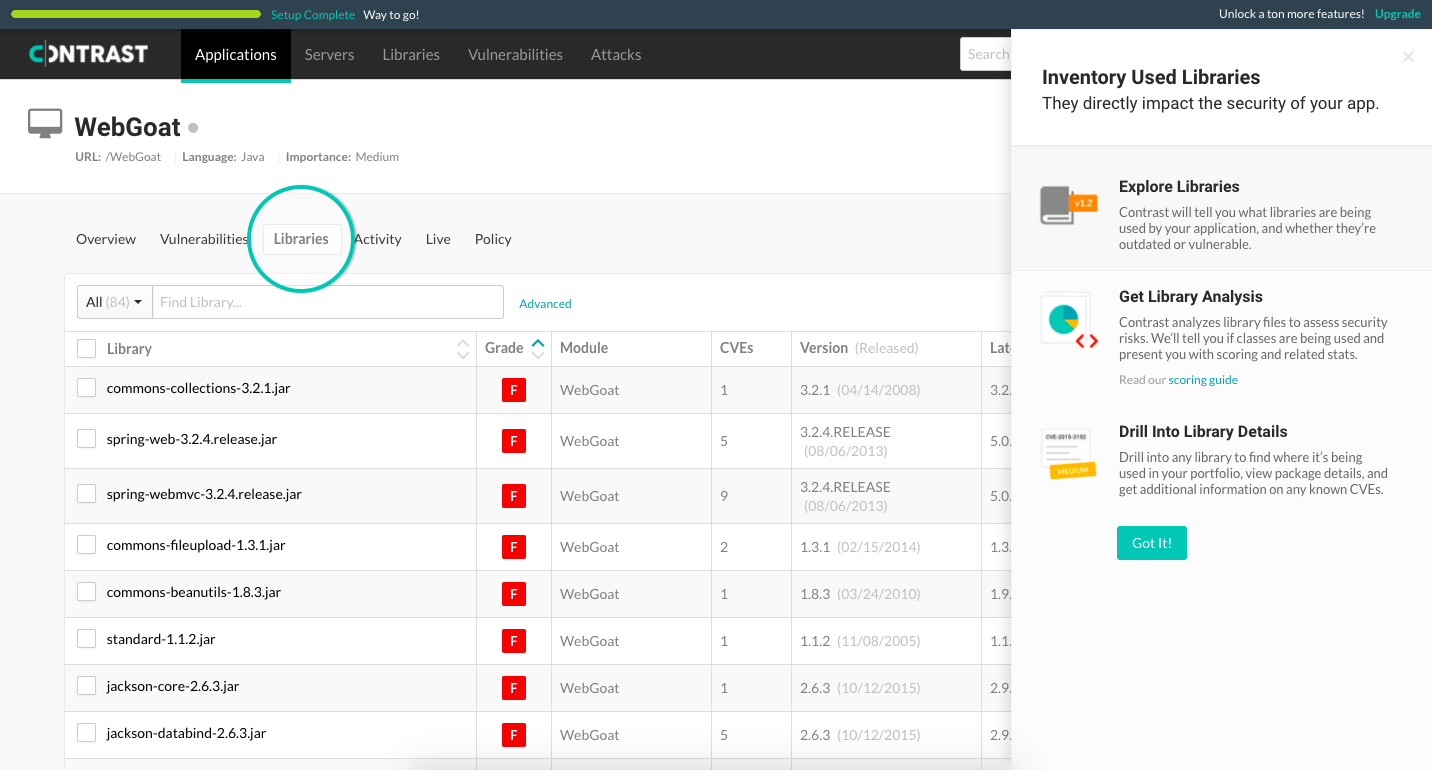Click the WebGoat monitor icon

click(x=44, y=122)
